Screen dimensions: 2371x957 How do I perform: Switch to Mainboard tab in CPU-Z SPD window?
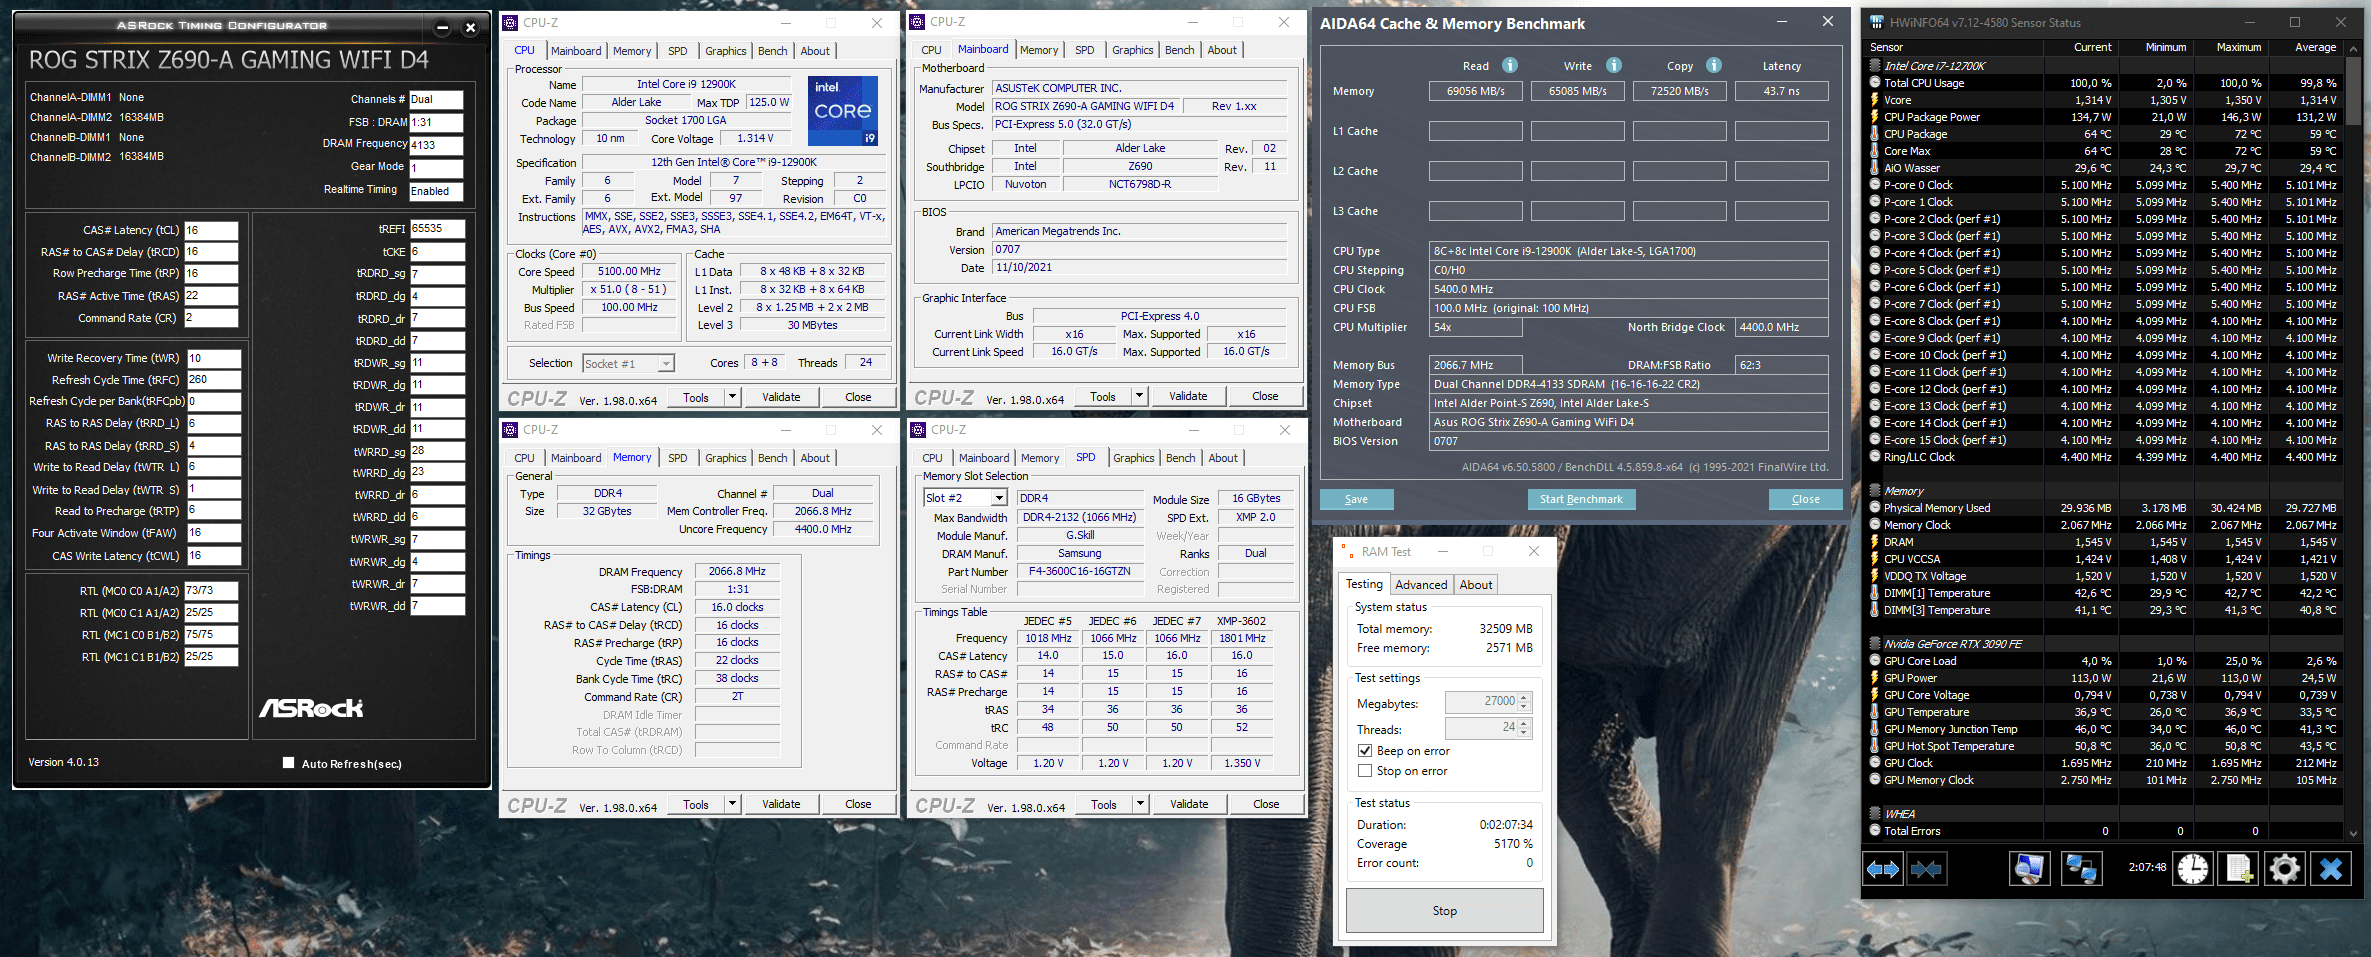984,458
